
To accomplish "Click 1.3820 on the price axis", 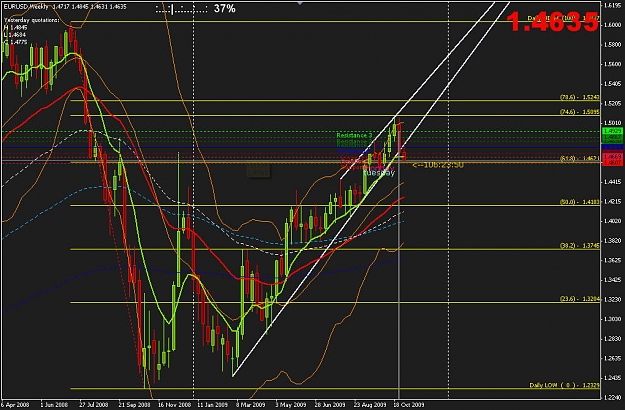I will point(614,241).
